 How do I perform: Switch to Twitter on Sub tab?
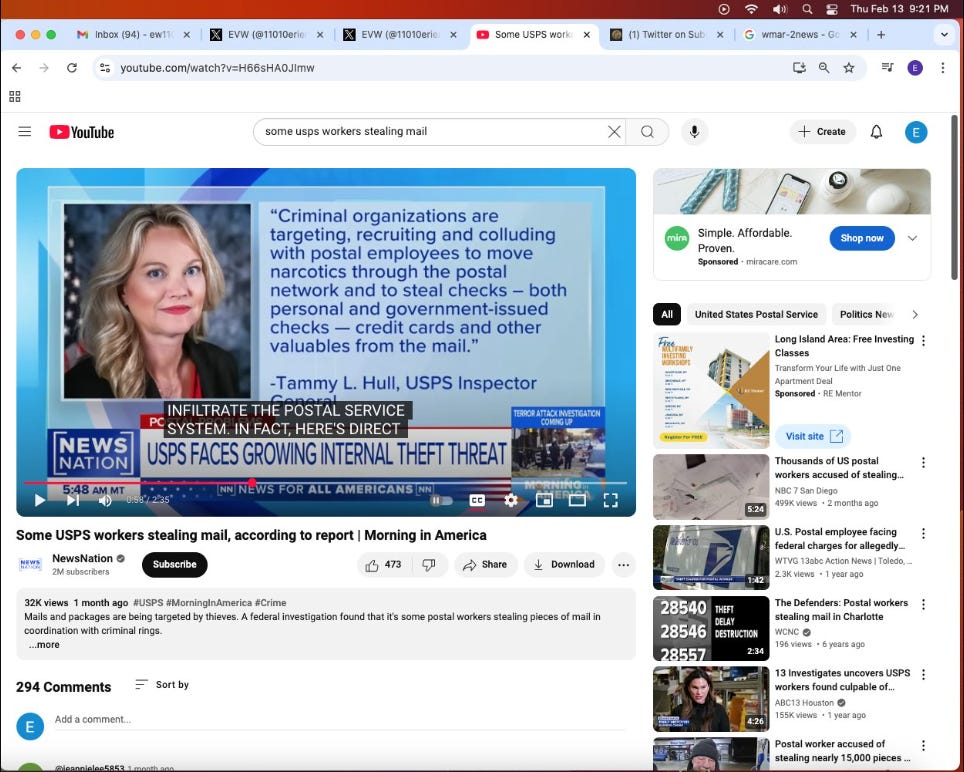point(666,34)
